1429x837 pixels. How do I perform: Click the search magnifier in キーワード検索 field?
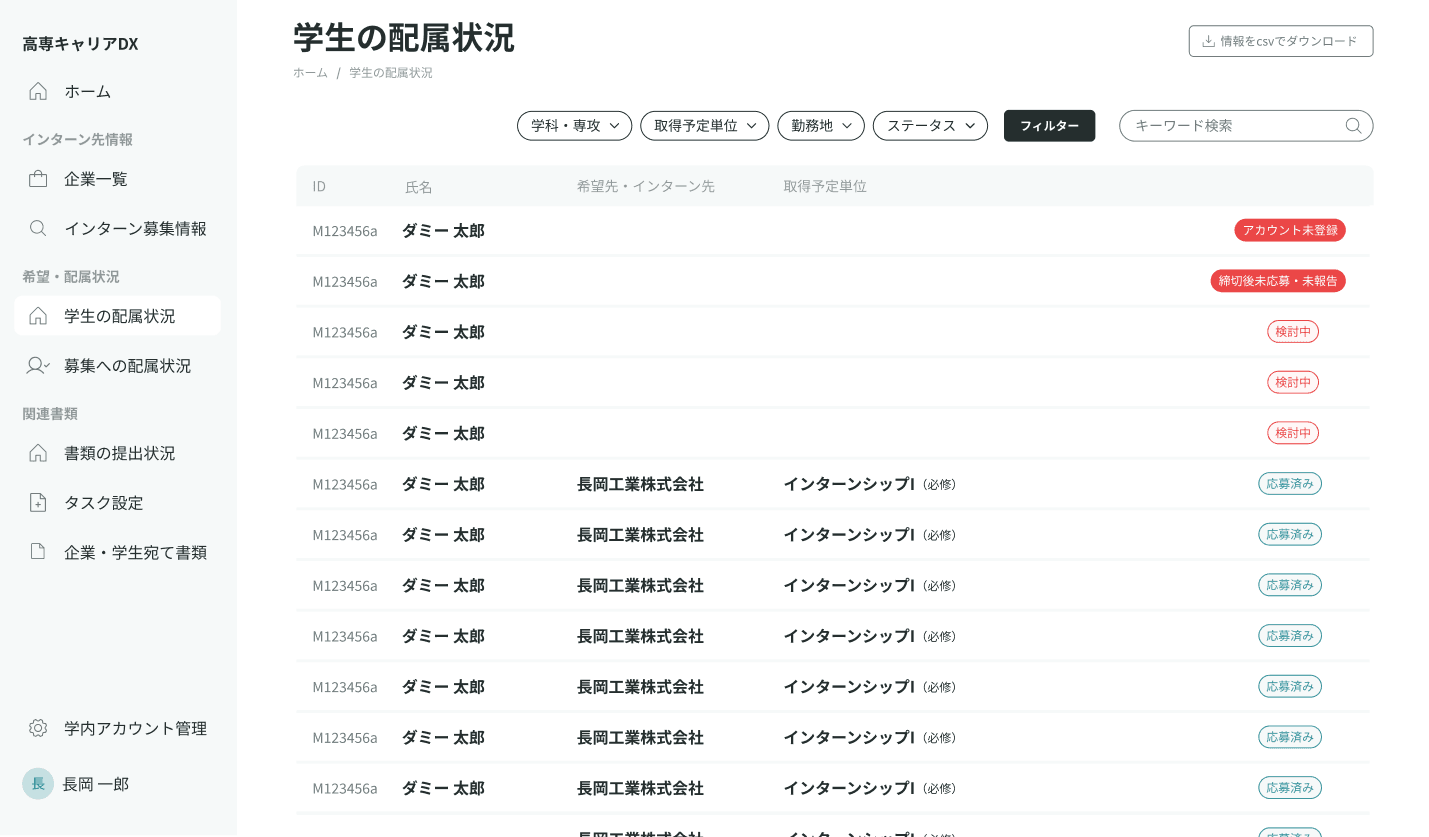click(x=1352, y=125)
